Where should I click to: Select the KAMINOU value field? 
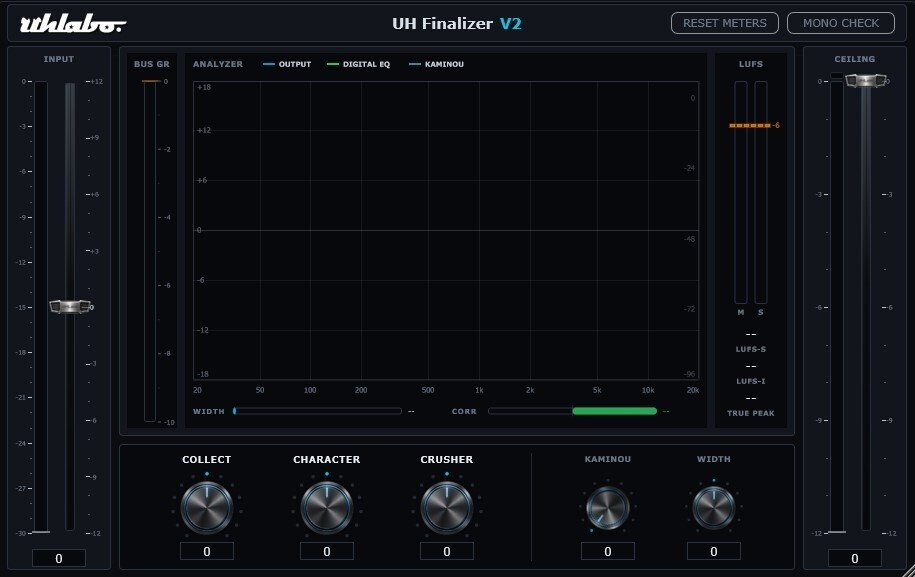607,551
